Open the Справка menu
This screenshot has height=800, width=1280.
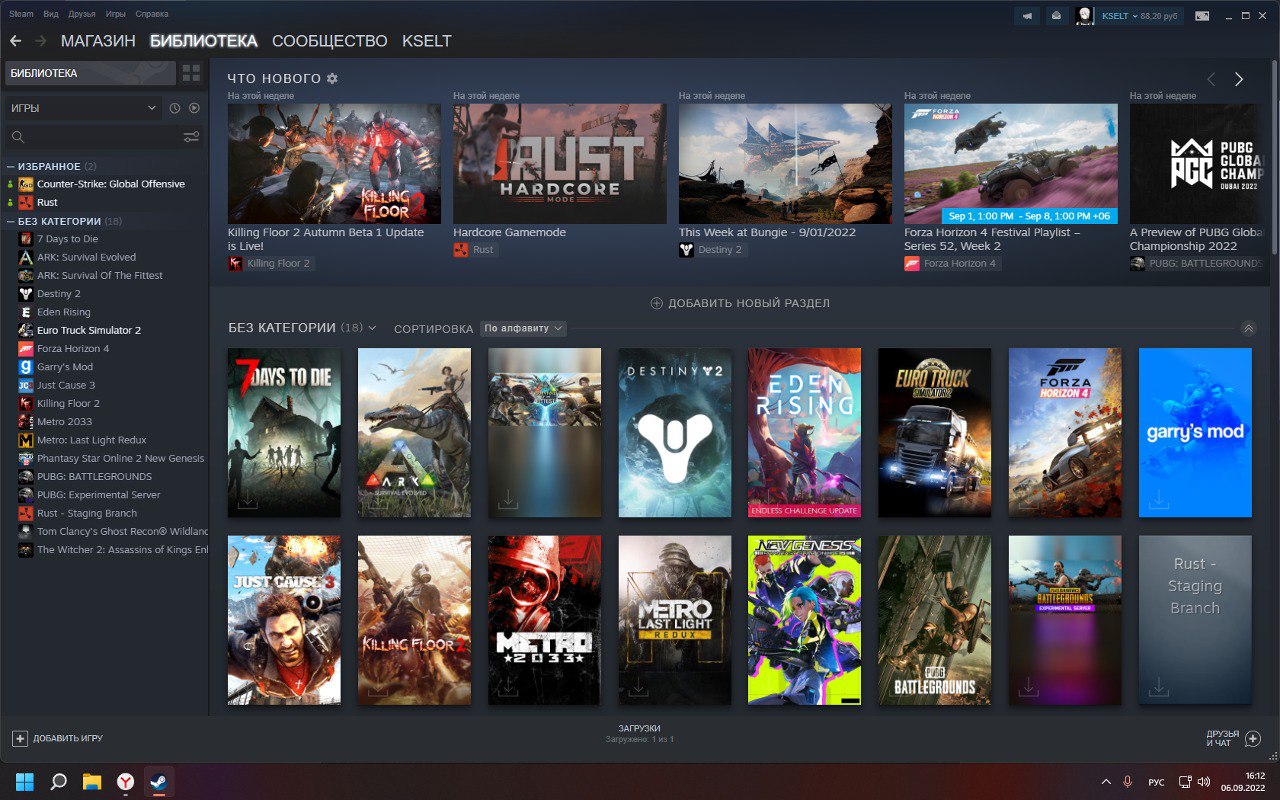pyautogui.click(x=151, y=15)
